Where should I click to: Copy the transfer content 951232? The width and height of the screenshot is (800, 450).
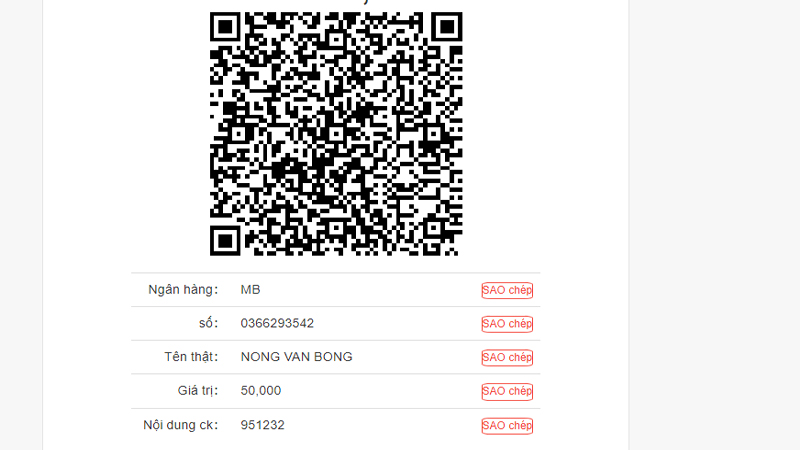click(x=507, y=426)
